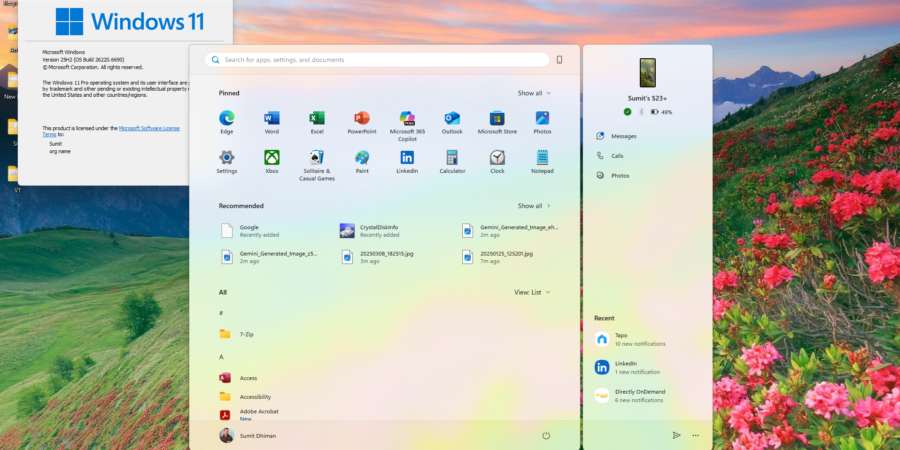The height and width of the screenshot is (450, 900).
Task: Open the View: List dropdown
Action: [x=532, y=292]
